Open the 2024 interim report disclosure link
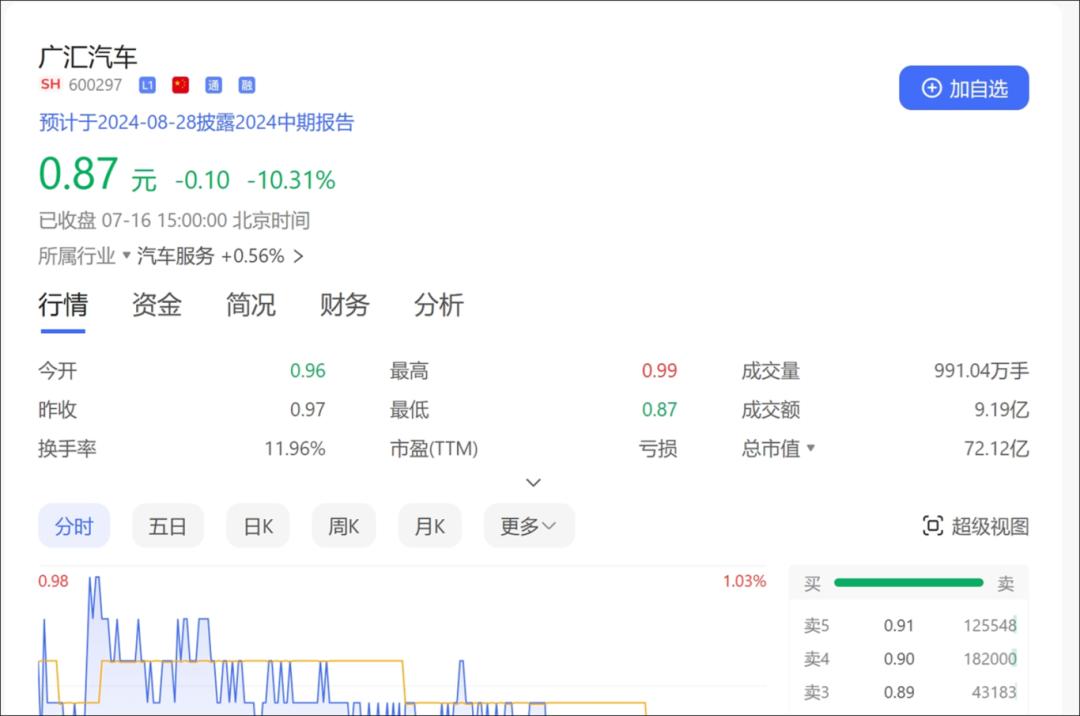1080x716 pixels. pyautogui.click(x=196, y=123)
